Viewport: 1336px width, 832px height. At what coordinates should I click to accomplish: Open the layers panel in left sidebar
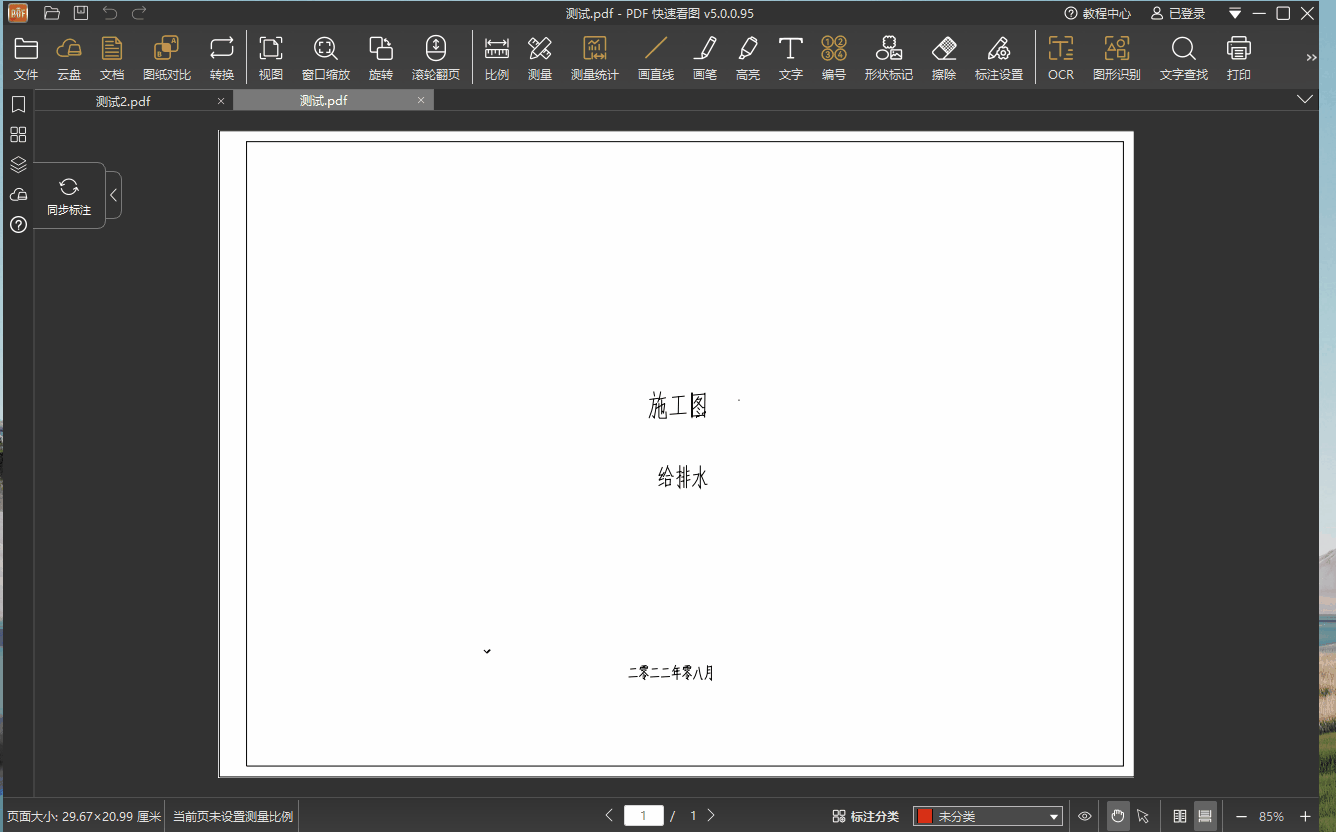pos(18,165)
